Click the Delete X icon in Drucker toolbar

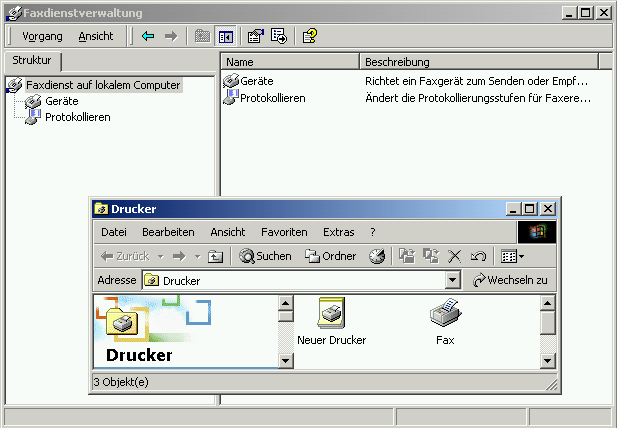tap(454, 256)
